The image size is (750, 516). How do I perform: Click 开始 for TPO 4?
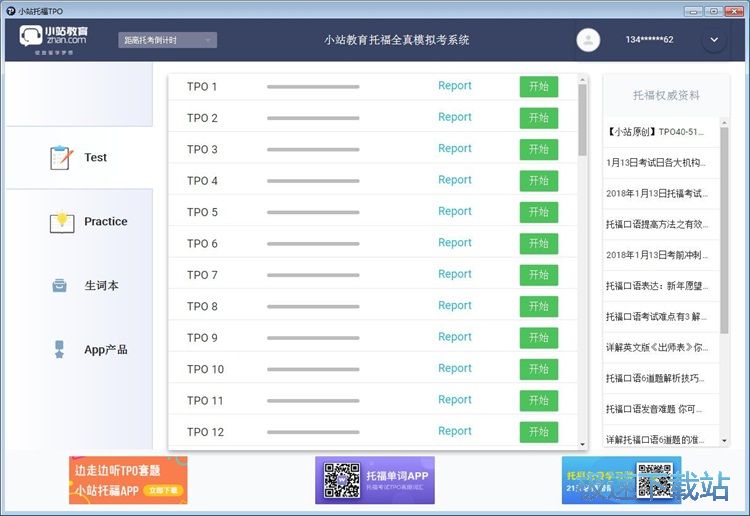pyautogui.click(x=539, y=181)
